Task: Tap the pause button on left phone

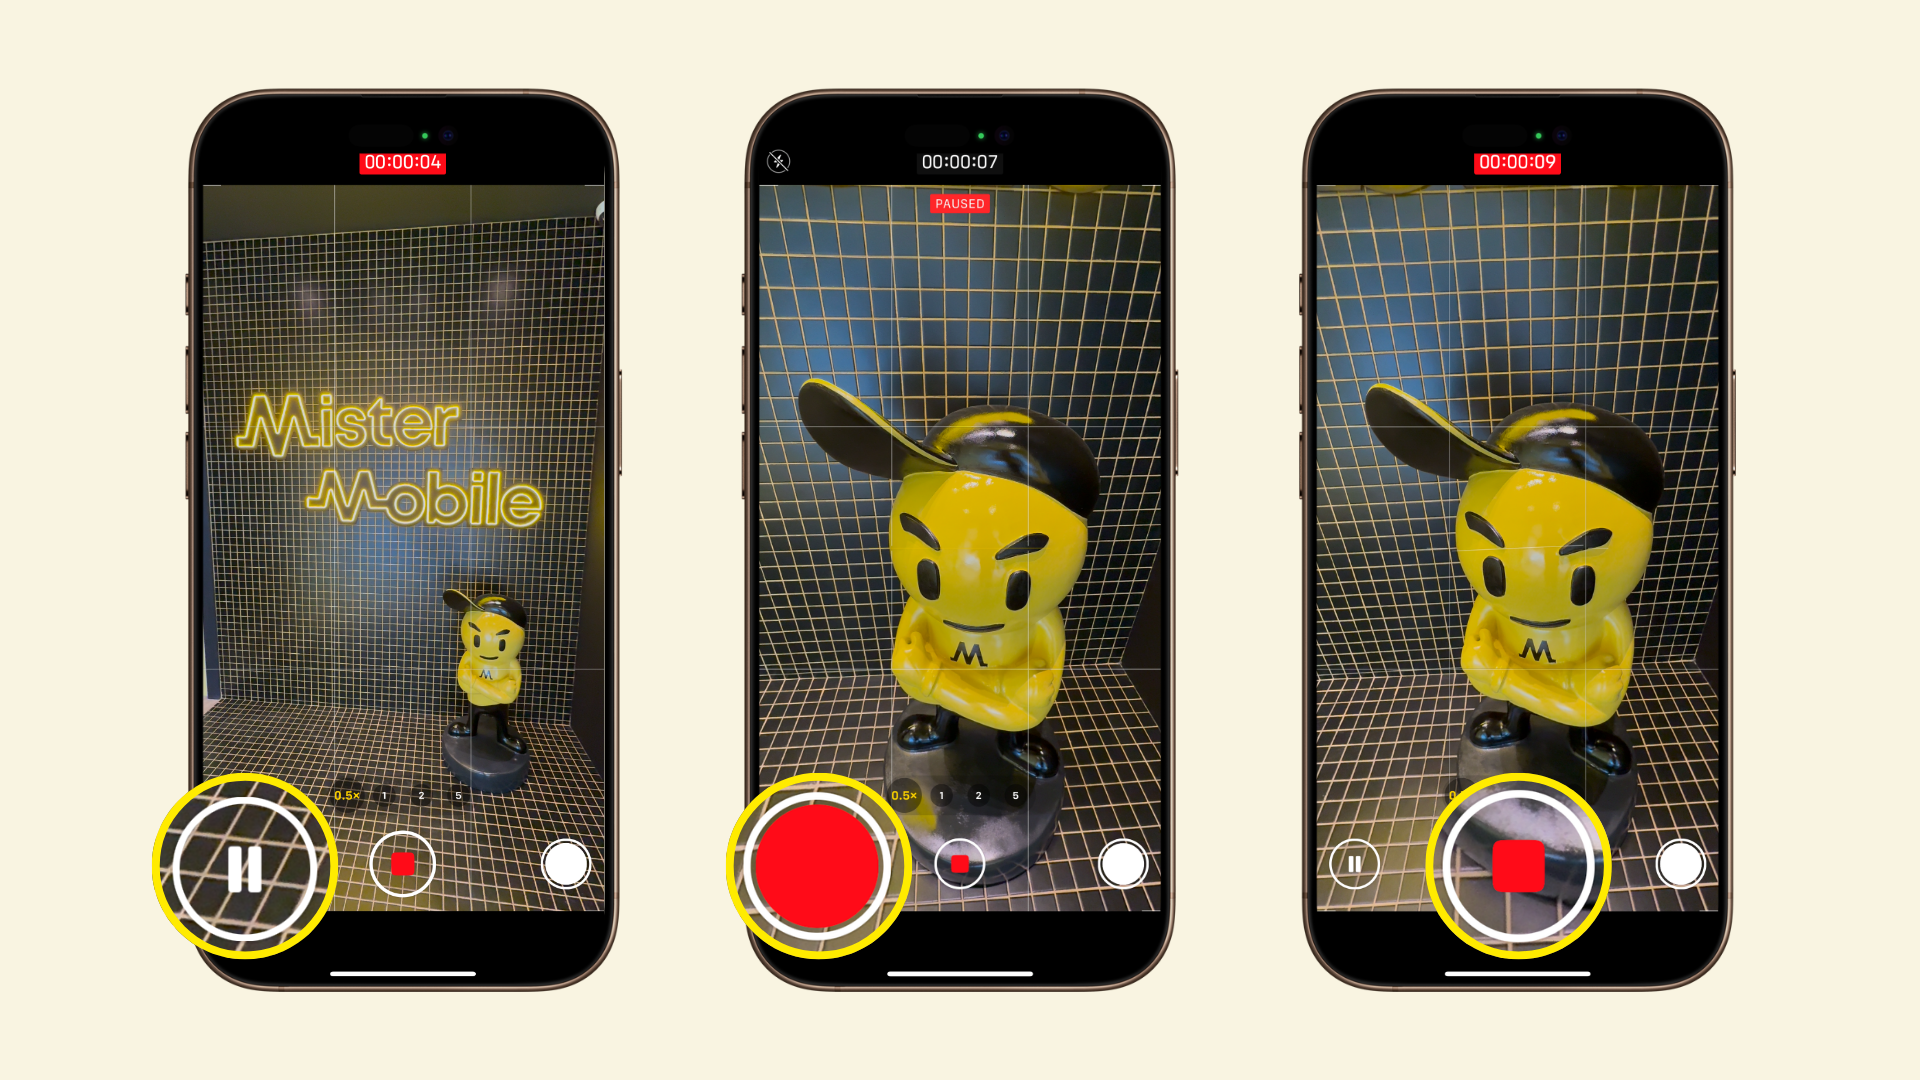Action: [241, 864]
